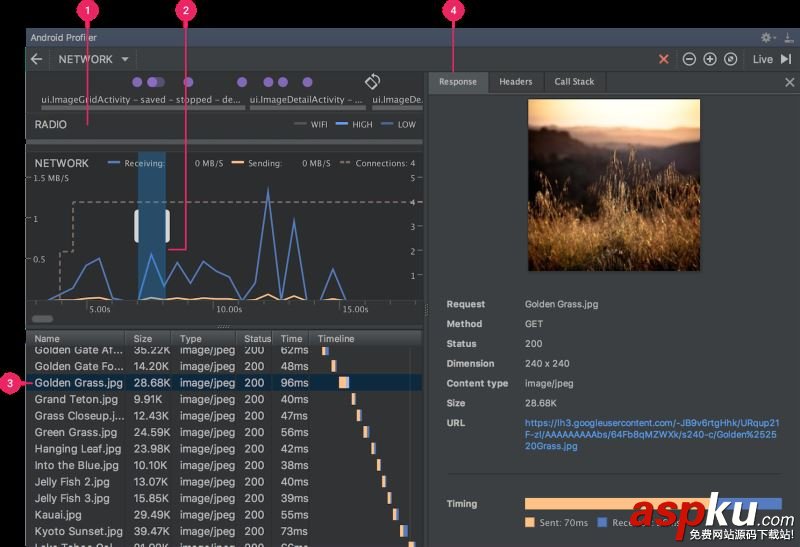Image resolution: width=800 pixels, height=547 pixels.
Task: Select Jelly Fish 3.jpg request
Action: pyautogui.click(x=224, y=499)
